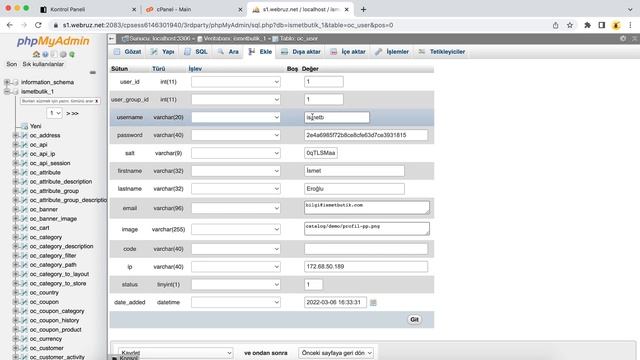Open navigation panel settings gear icon
640x360 pixels.
[x=63, y=54]
